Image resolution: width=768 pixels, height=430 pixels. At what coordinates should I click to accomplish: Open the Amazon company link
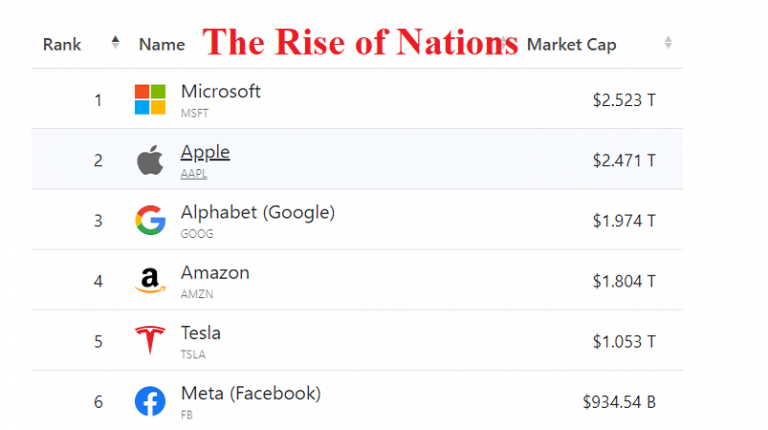point(215,272)
